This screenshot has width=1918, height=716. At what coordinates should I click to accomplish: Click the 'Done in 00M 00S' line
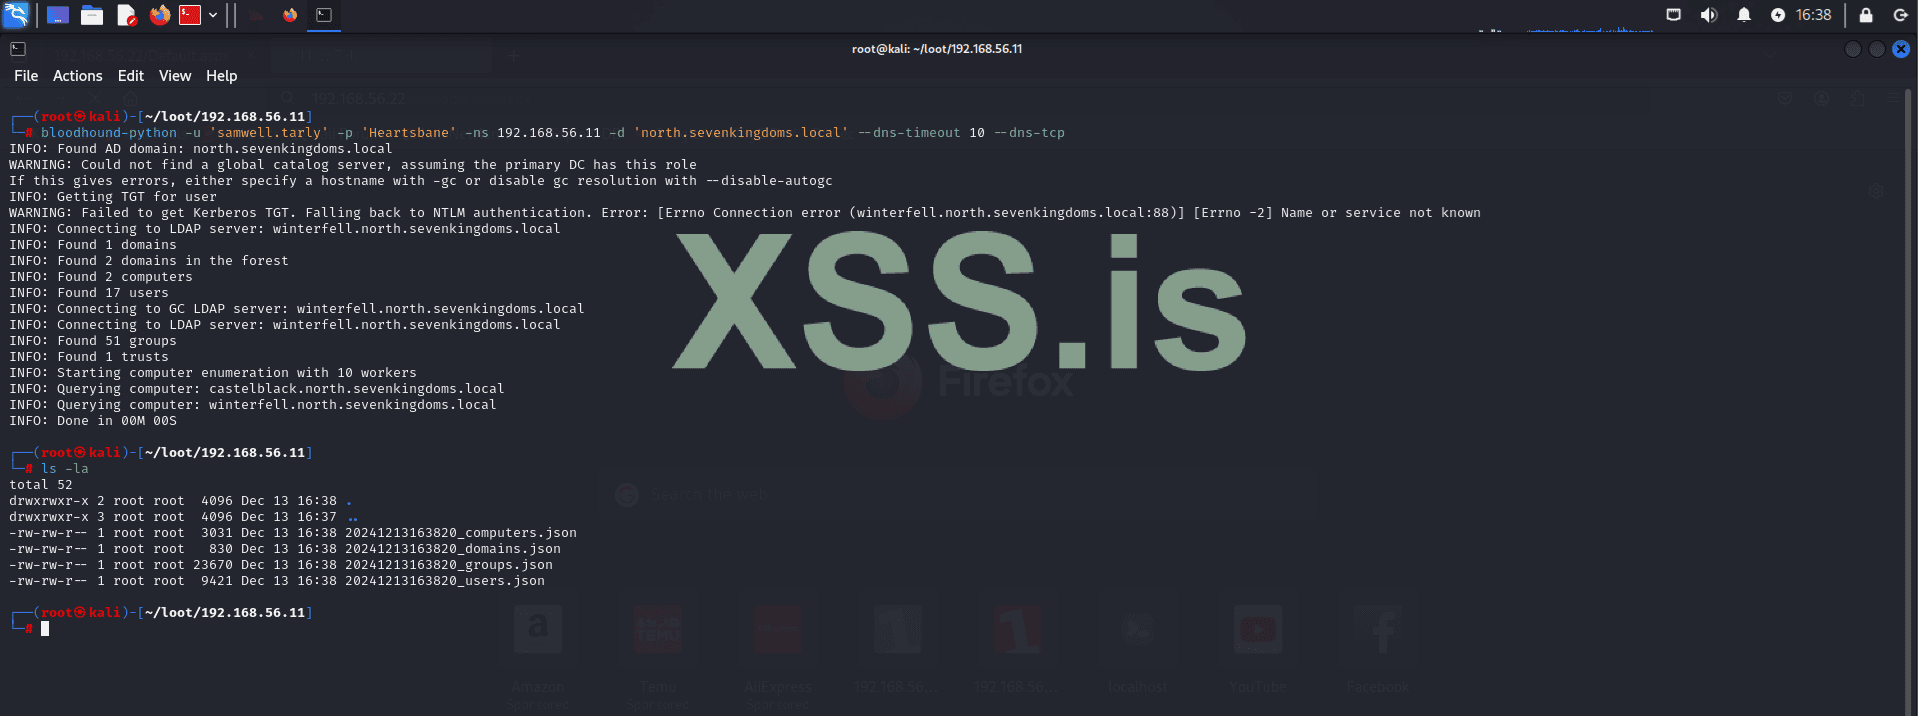[93, 421]
